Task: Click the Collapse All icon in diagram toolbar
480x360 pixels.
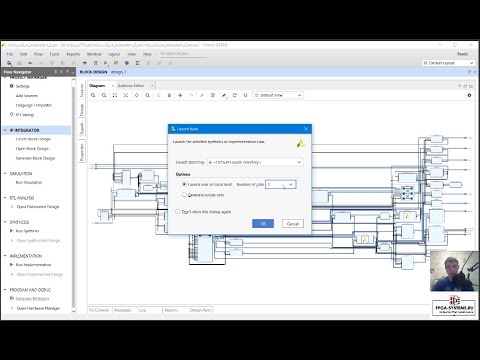Action: point(158,95)
